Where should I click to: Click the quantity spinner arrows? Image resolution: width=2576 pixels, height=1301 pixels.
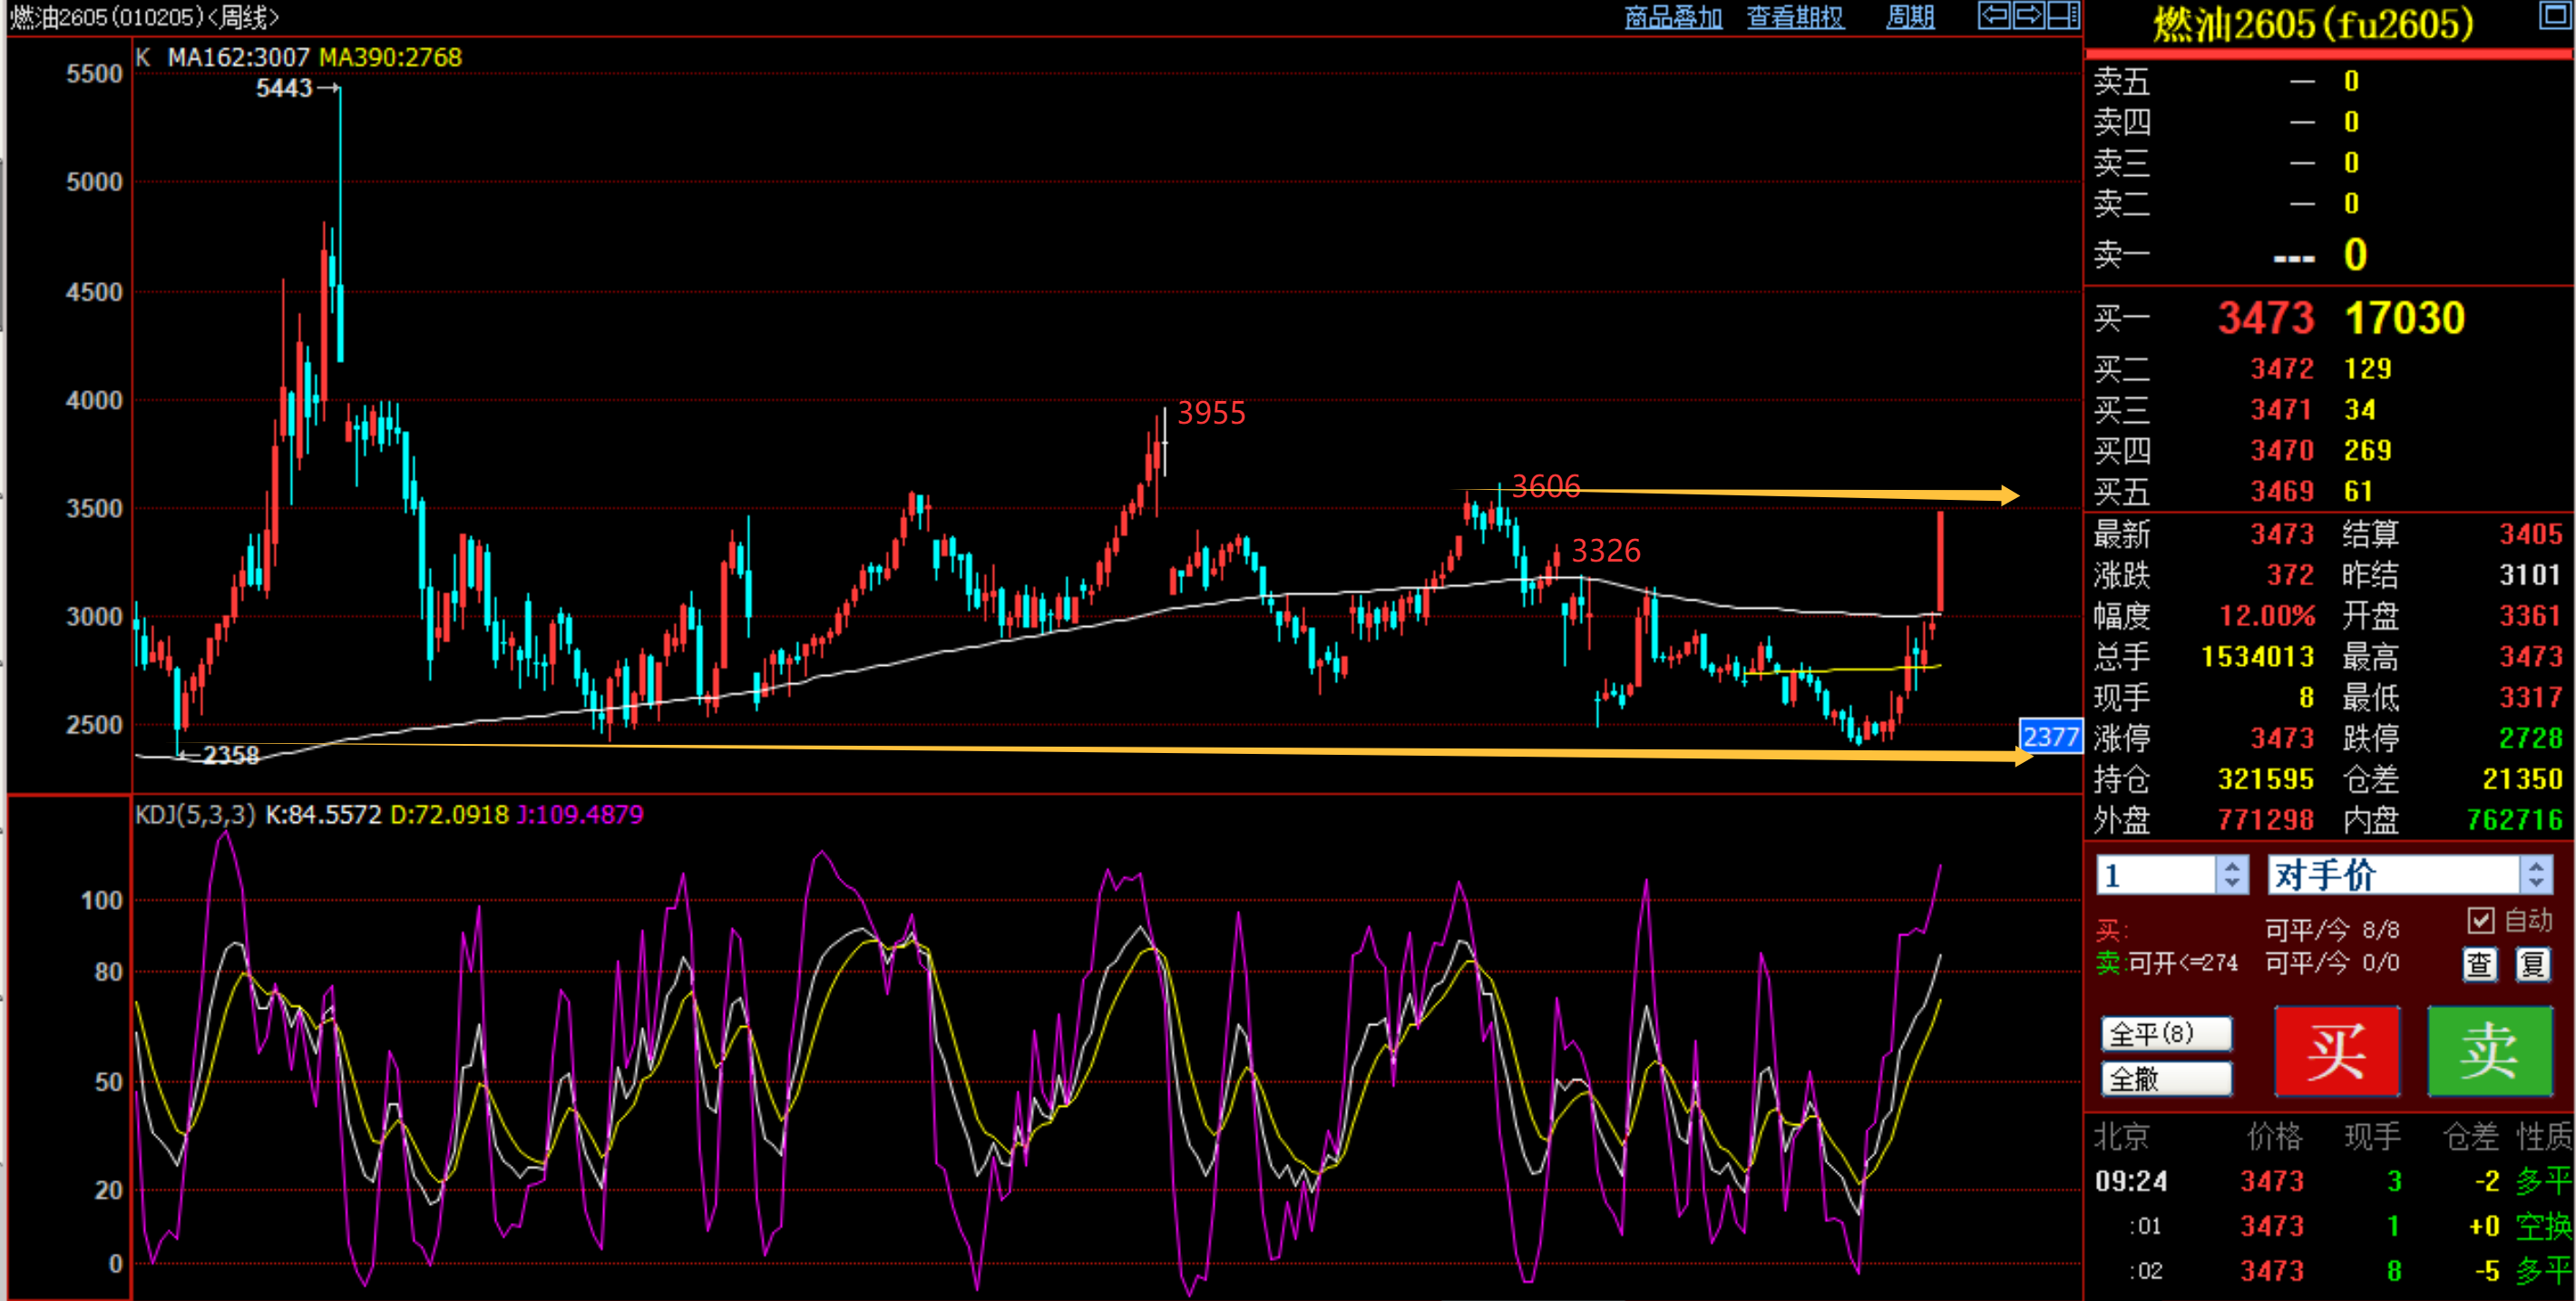click(2231, 875)
